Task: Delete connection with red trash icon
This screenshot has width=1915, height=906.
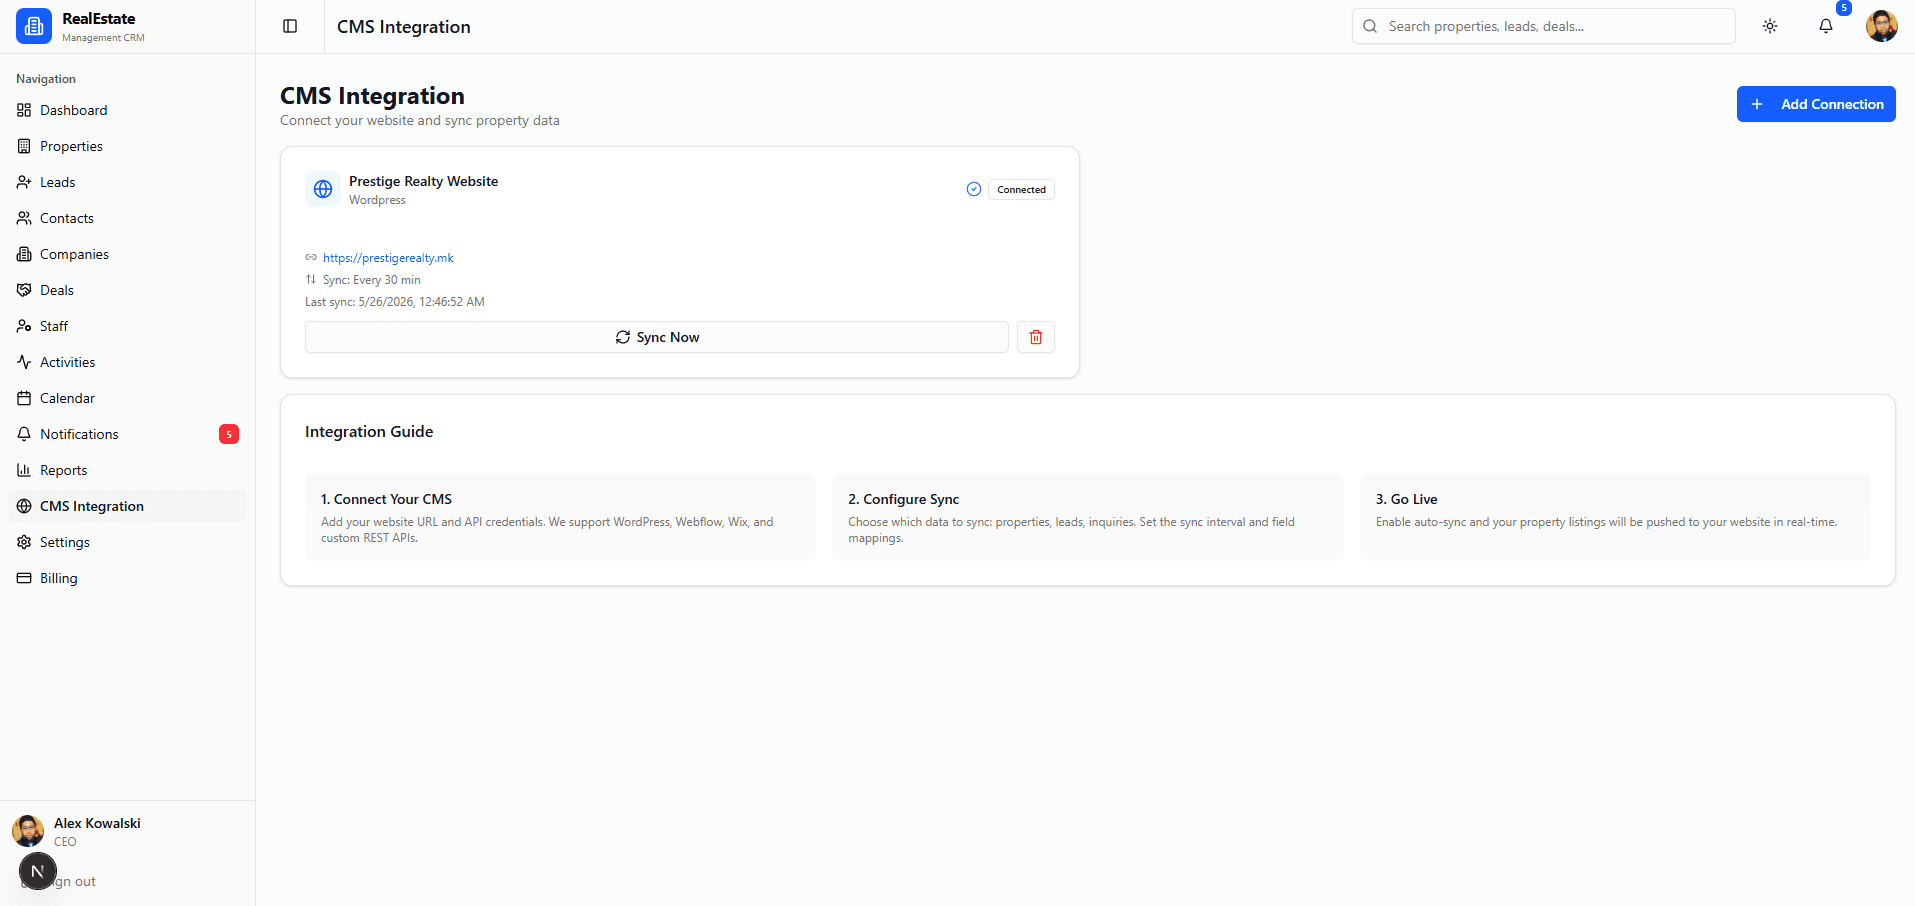Action: [x=1036, y=337]
